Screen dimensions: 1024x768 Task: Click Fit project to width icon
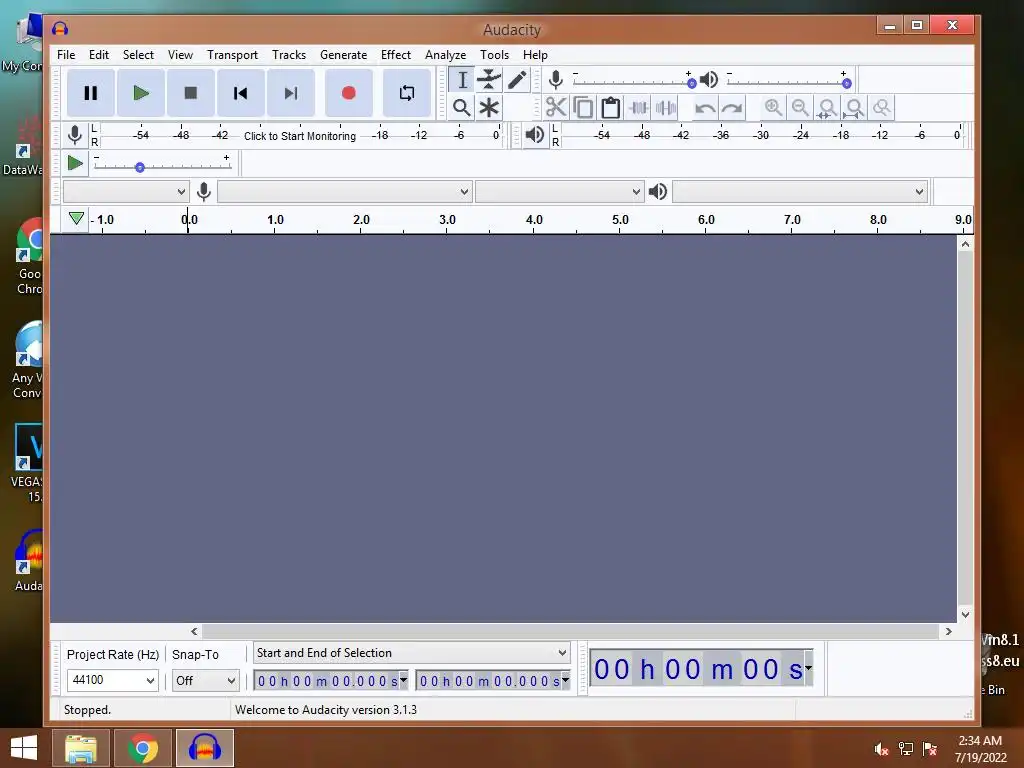coord(854,107)
